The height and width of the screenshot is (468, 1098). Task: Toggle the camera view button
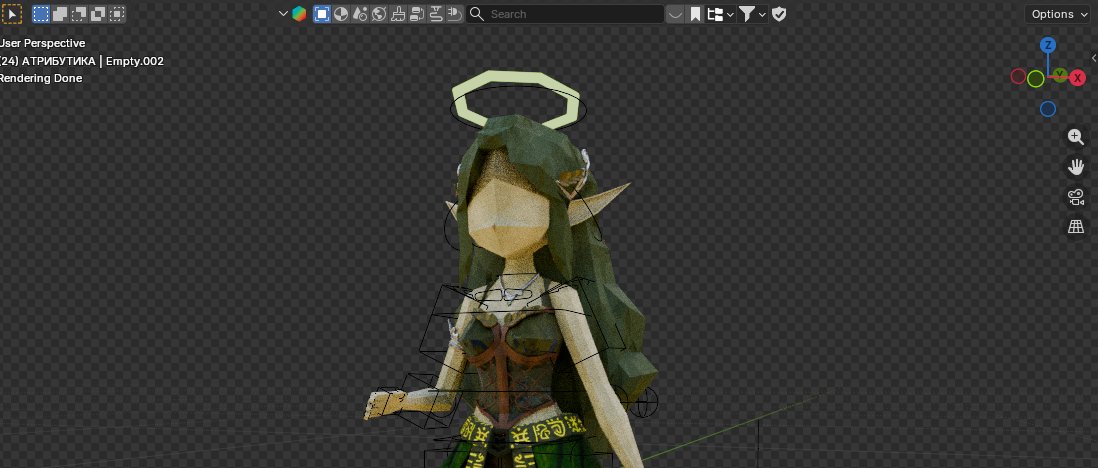(x=1076, y=197)
